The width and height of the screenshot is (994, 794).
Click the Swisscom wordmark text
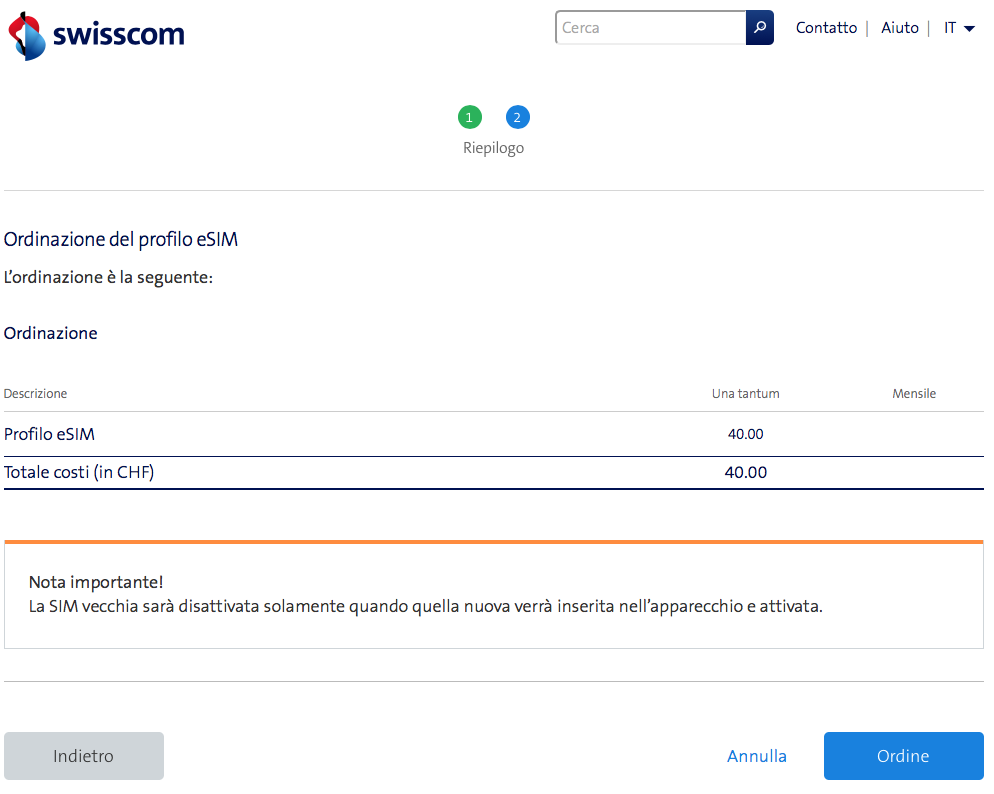tap(119, 34)
